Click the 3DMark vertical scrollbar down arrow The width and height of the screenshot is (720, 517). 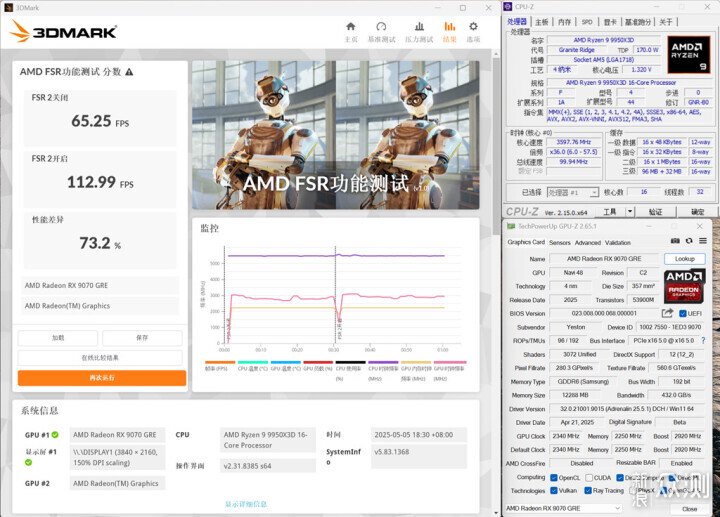pos(495,512)
